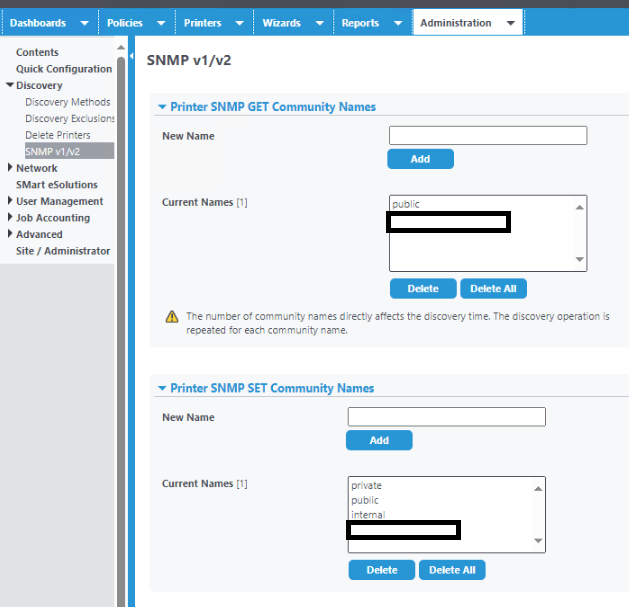Click the SET community New Name input field
The image size is (629, 607).
446,417
